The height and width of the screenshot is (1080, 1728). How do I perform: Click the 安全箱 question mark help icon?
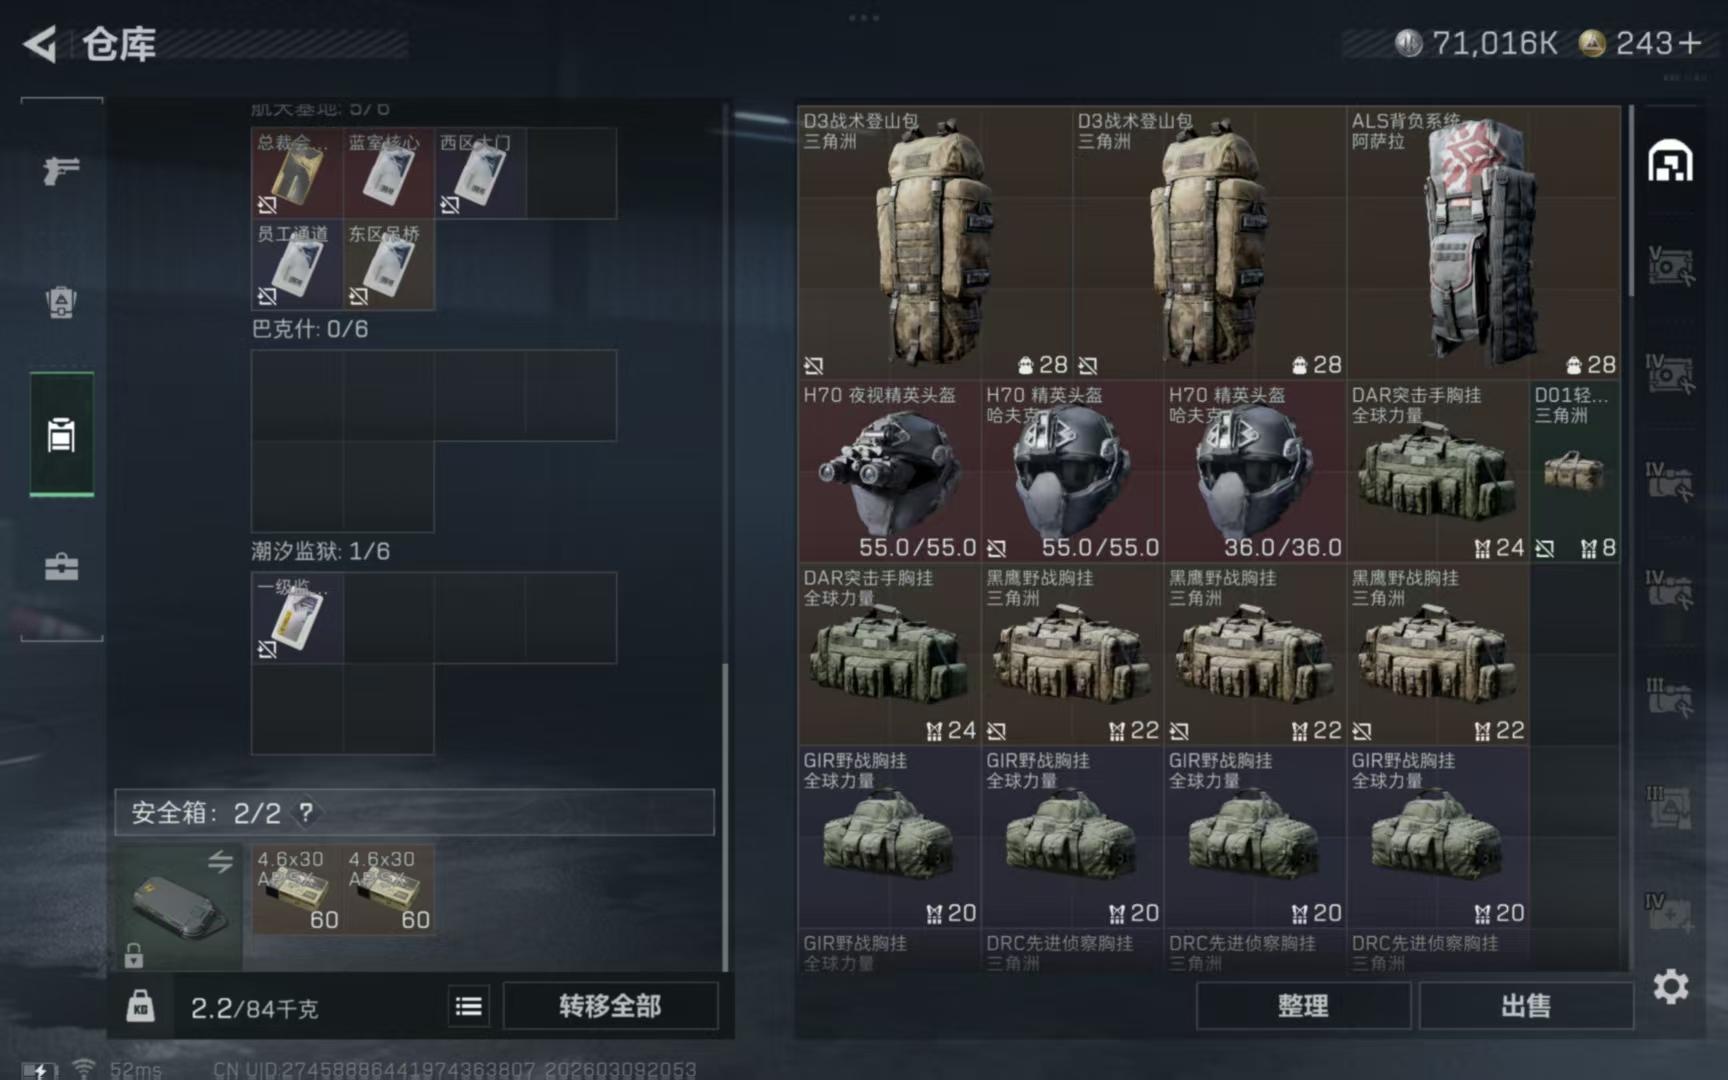(x=306, y=812)
